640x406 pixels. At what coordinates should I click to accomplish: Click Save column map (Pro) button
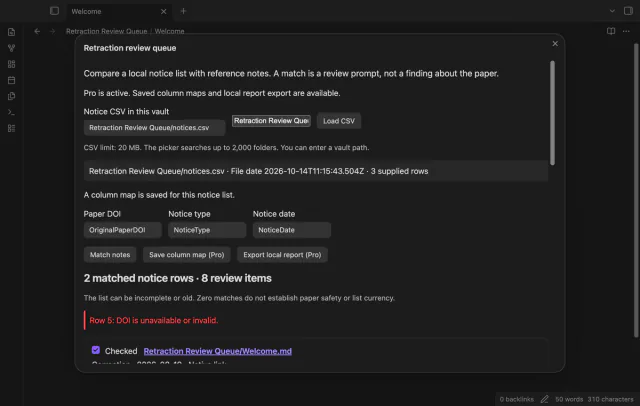click(x=187, y=255)
